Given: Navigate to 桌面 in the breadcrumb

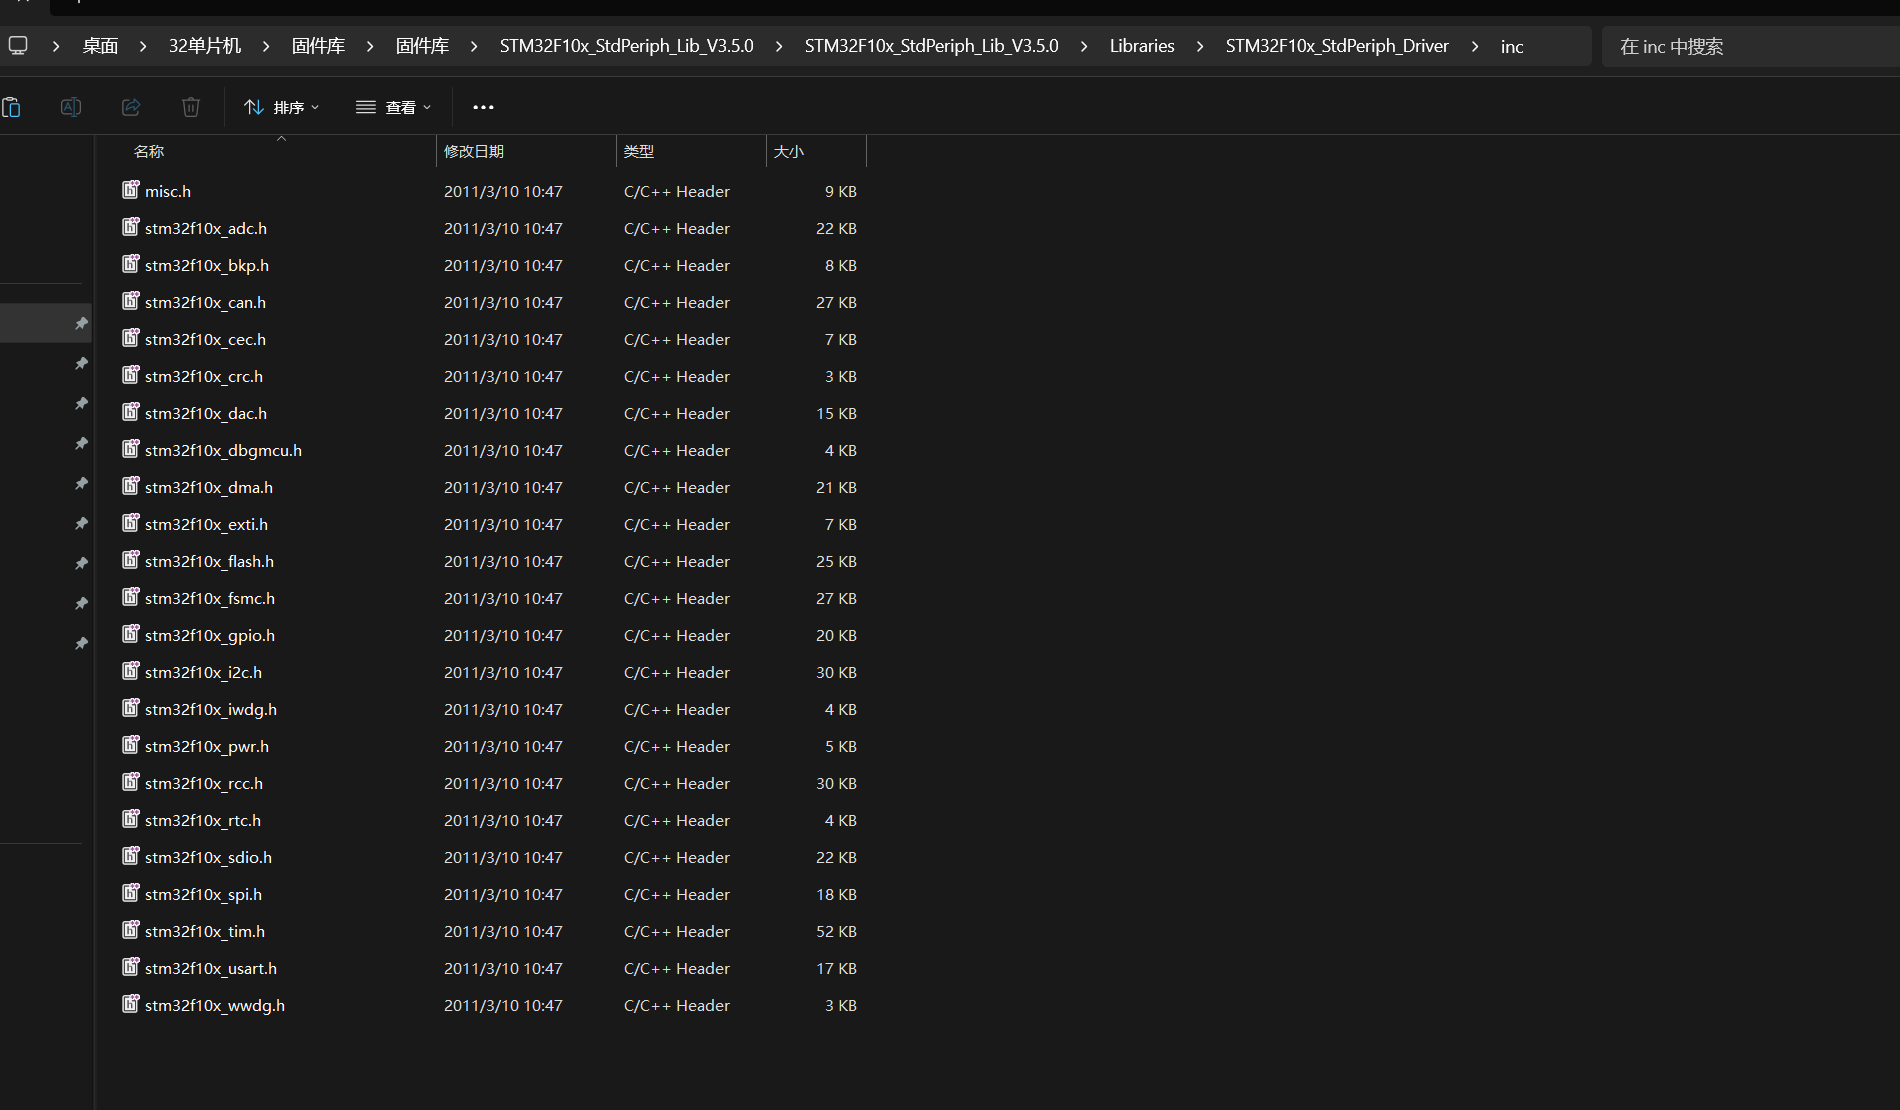Looking at the screenshot, I should click(x=100, y=46).
